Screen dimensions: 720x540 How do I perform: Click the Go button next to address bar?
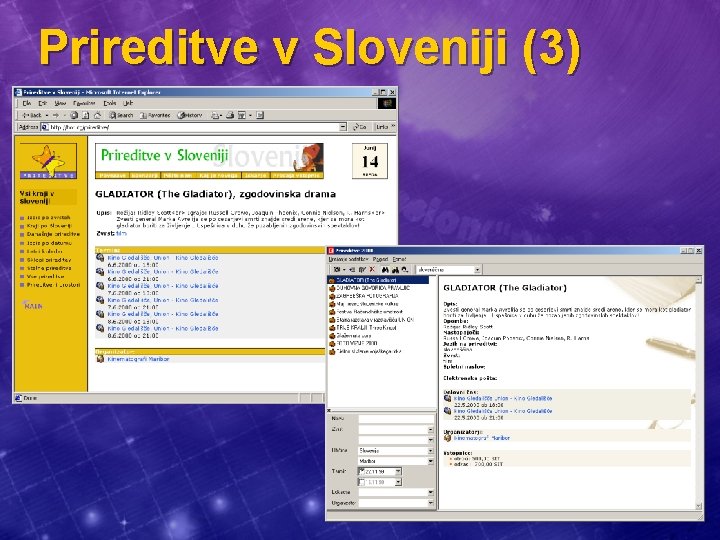(360, 127)
